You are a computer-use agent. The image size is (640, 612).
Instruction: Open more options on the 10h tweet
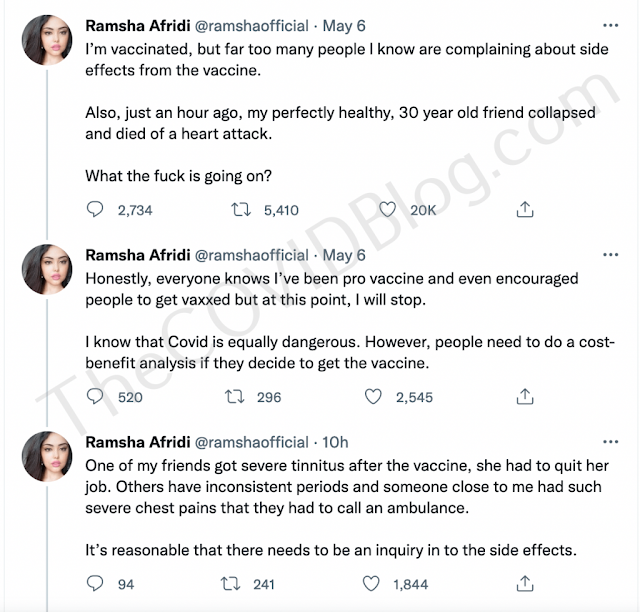pos(610,441)
